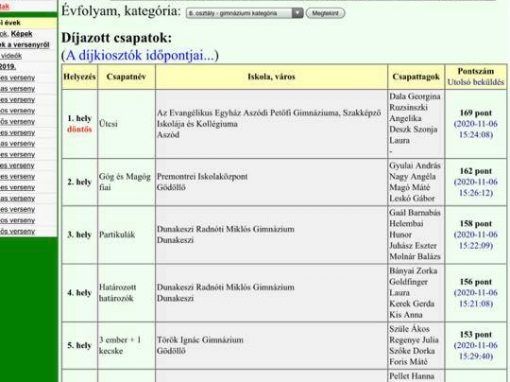Click the Megtekint button

pos(325,13)
